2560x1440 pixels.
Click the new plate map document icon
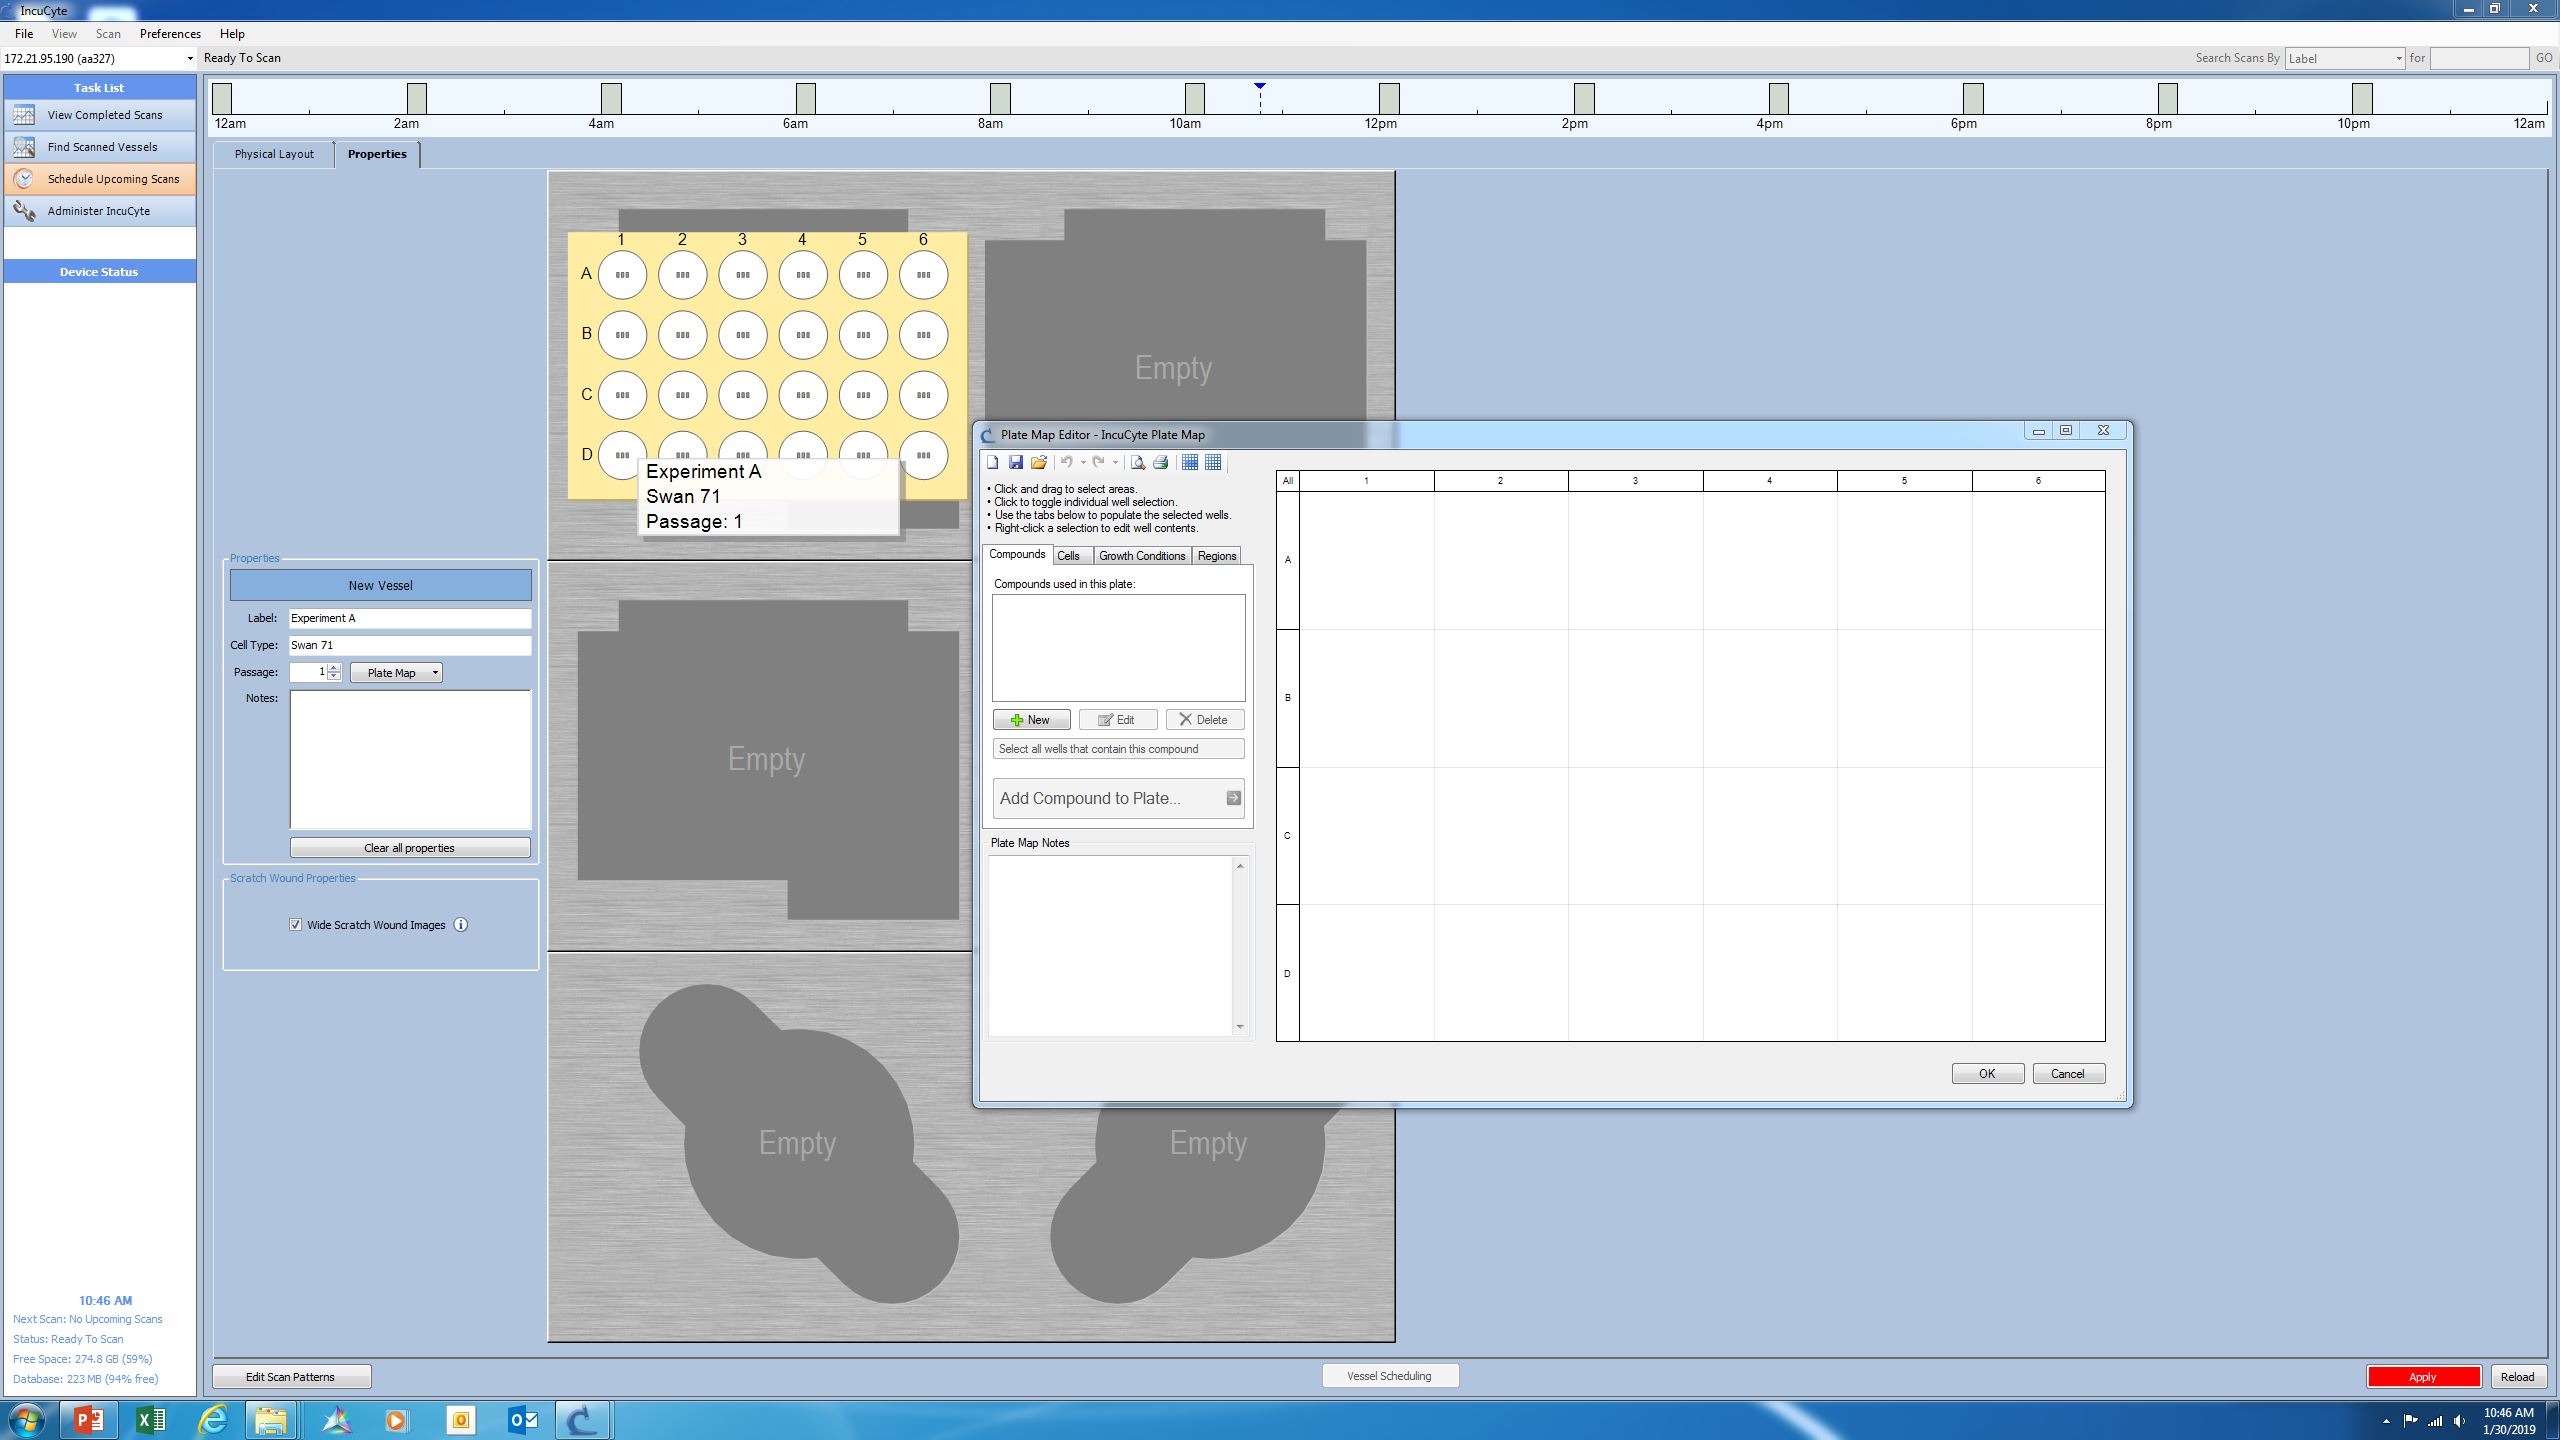click(x=993, y=462)
